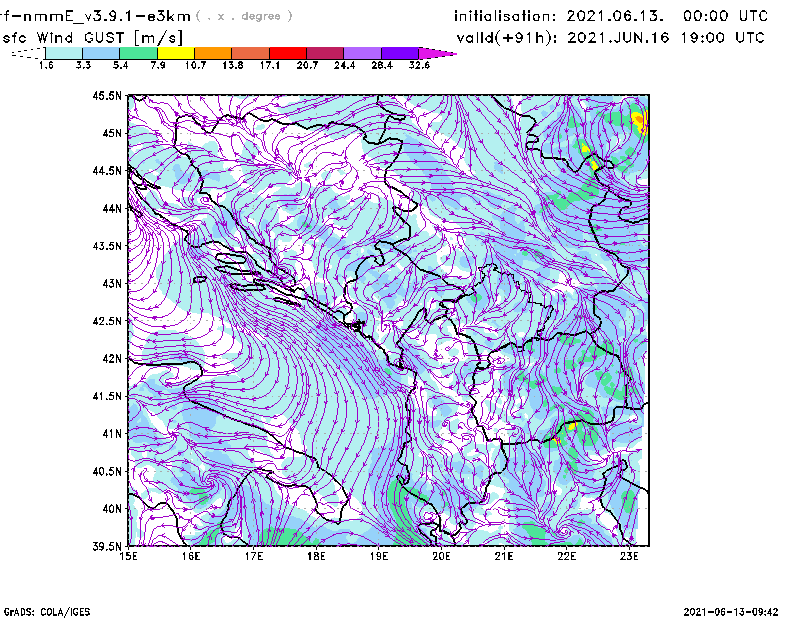Click the '2021-06-13-09:42' timestamp
Viewport: 800px width, 618px height.
point(731,612)
